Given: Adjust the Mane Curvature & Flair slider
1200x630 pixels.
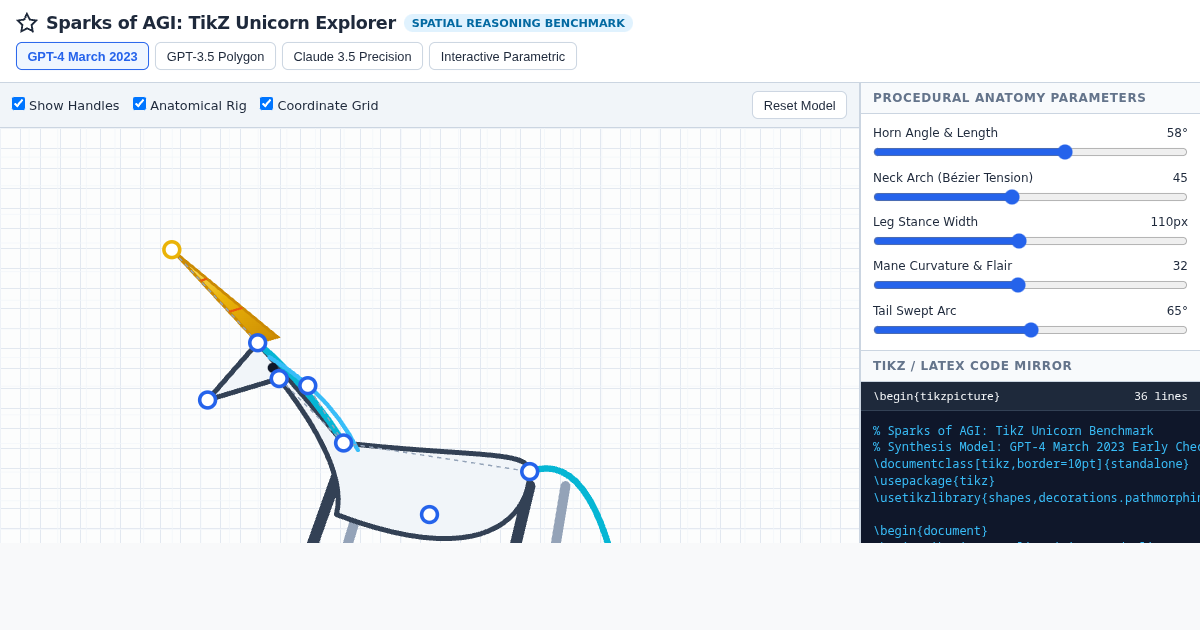Looking at the screenshot, I should [x=1030, y=285].
